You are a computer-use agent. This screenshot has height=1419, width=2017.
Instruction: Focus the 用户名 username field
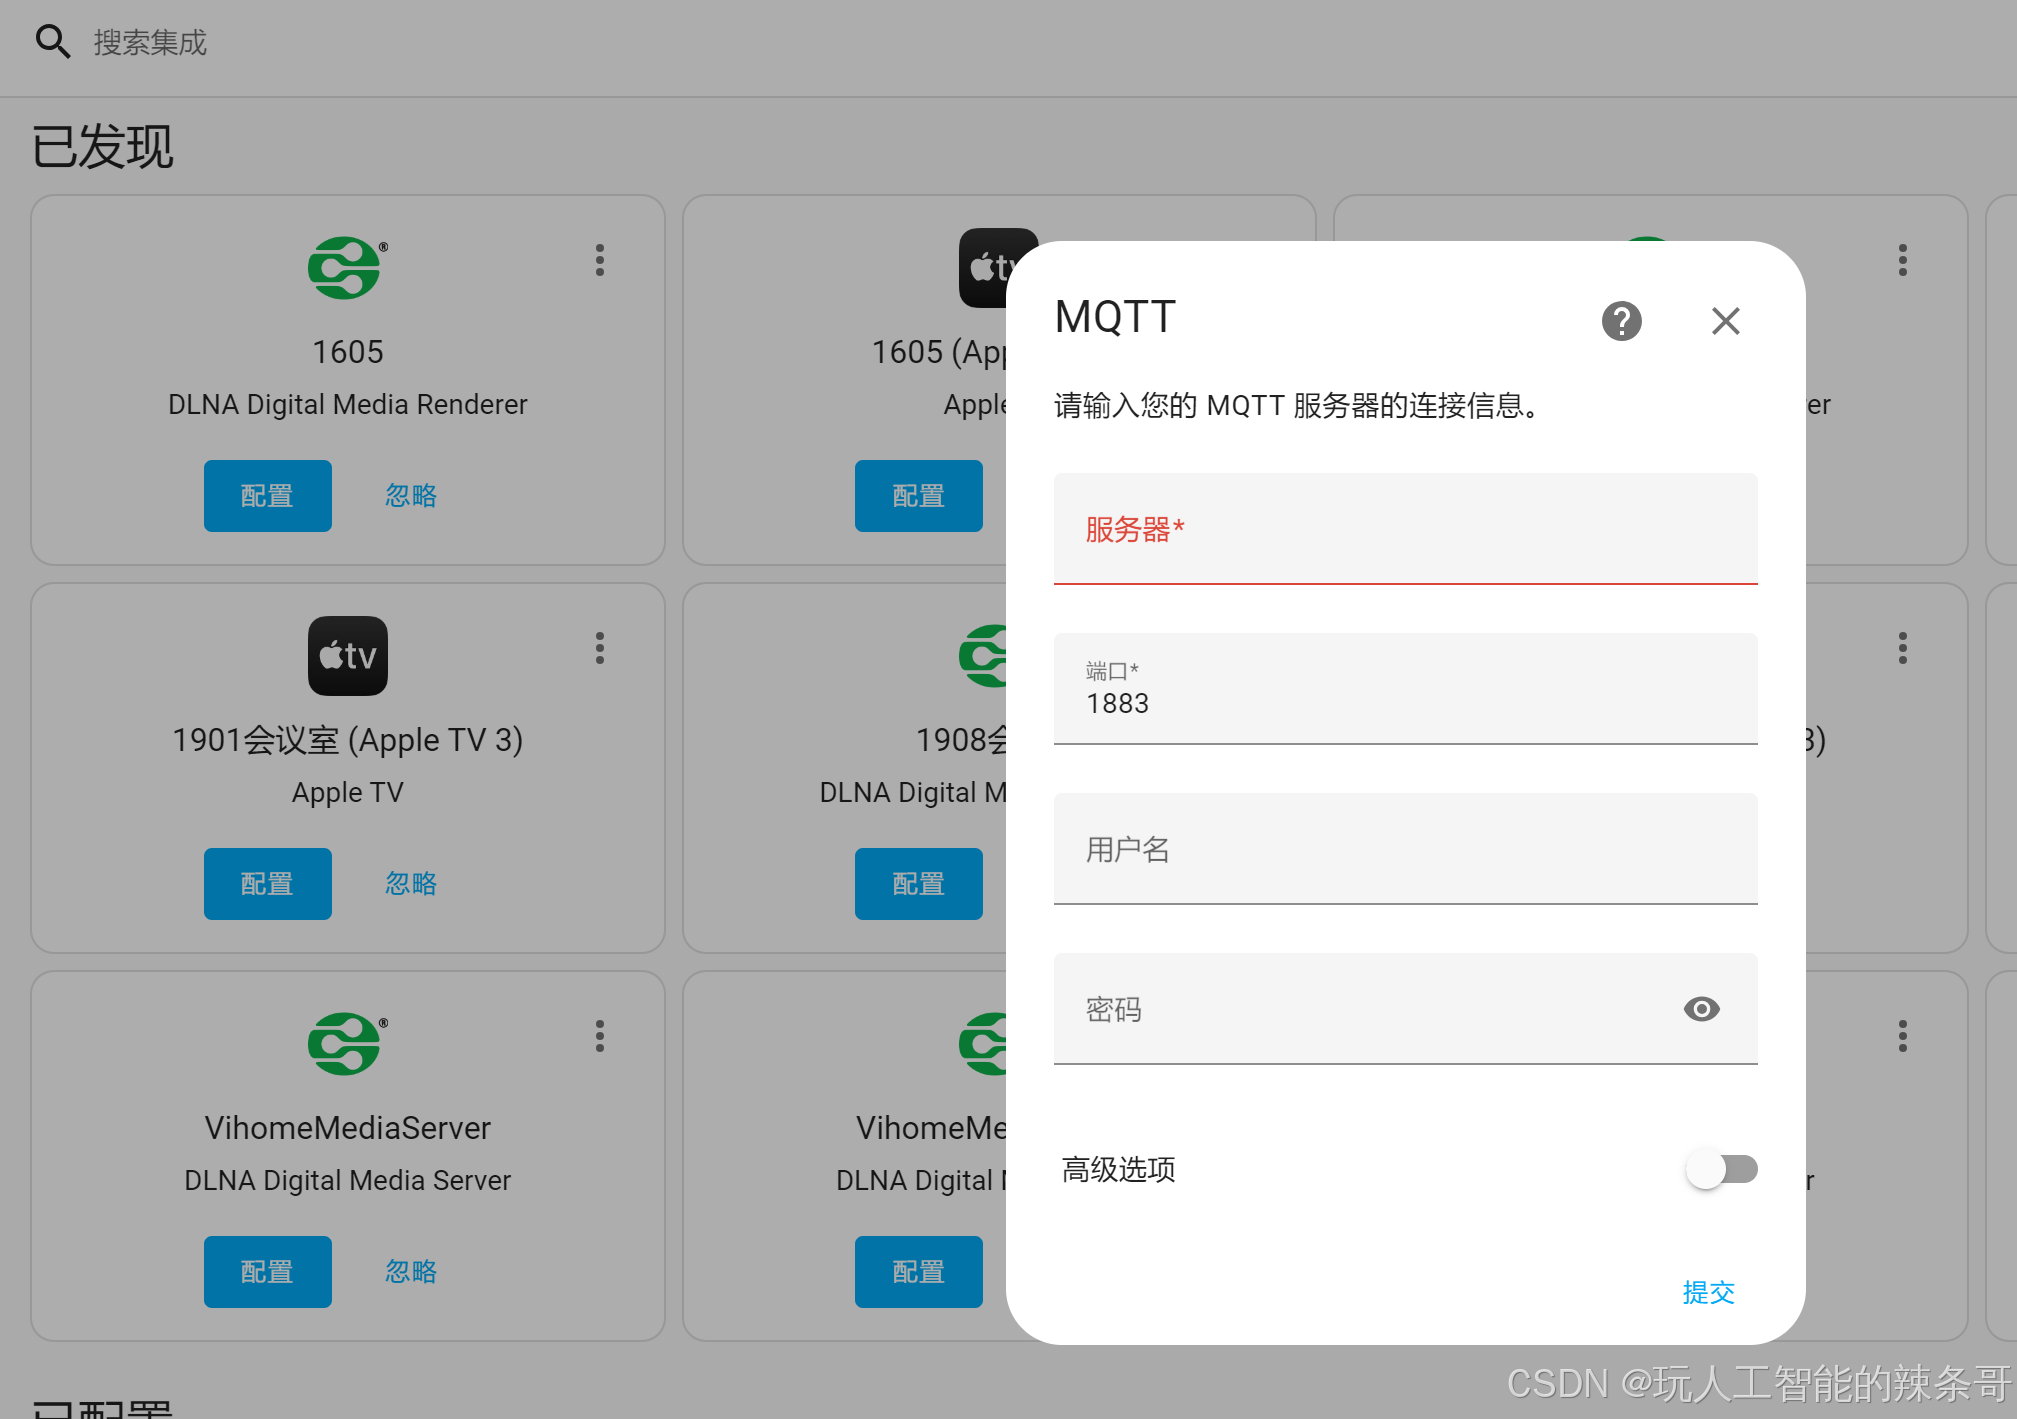click(x=1405, y=849)
